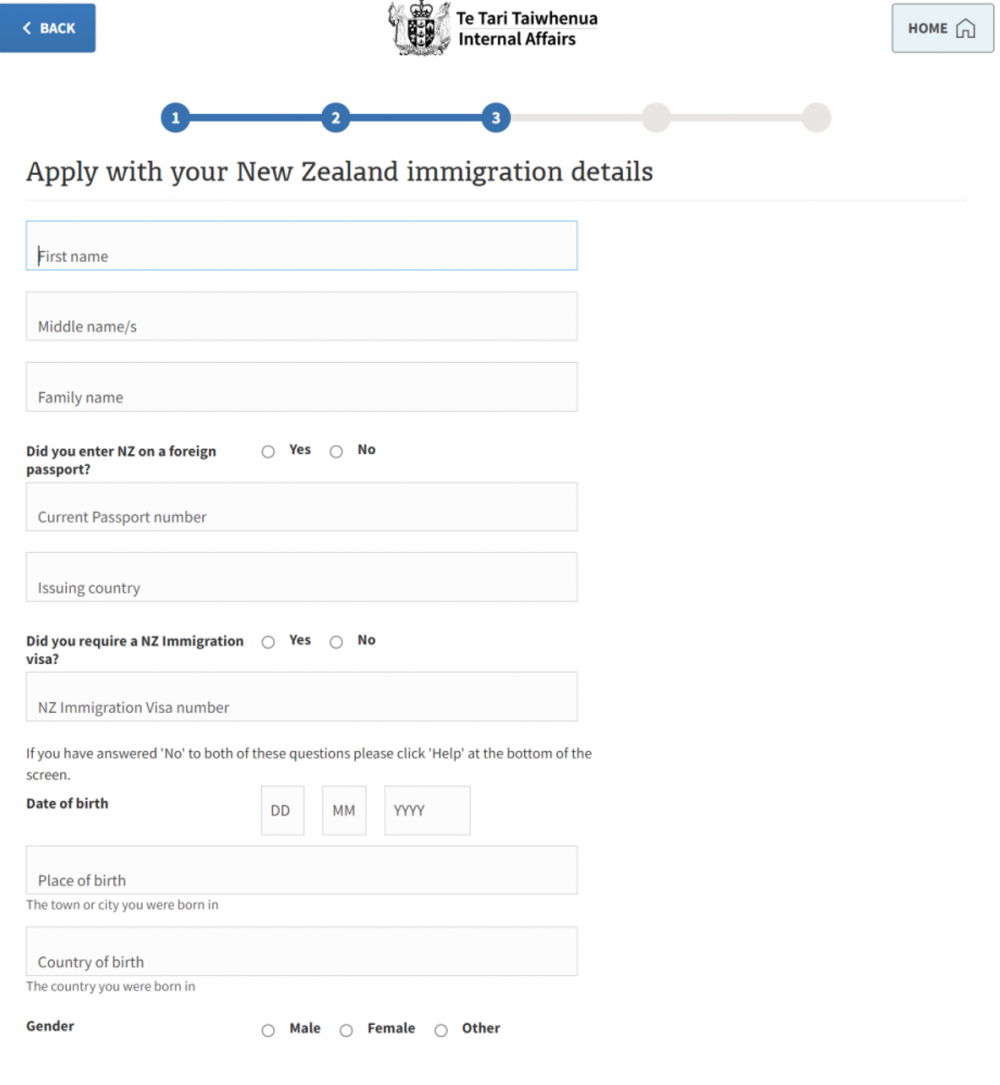Select Other gender option
The height and width of the screenshot is (1085, 1000).
[x=441, y=1030]
